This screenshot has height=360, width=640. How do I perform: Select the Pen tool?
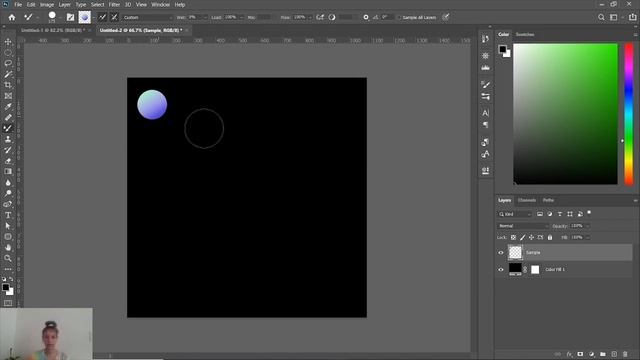coord(8,204)
